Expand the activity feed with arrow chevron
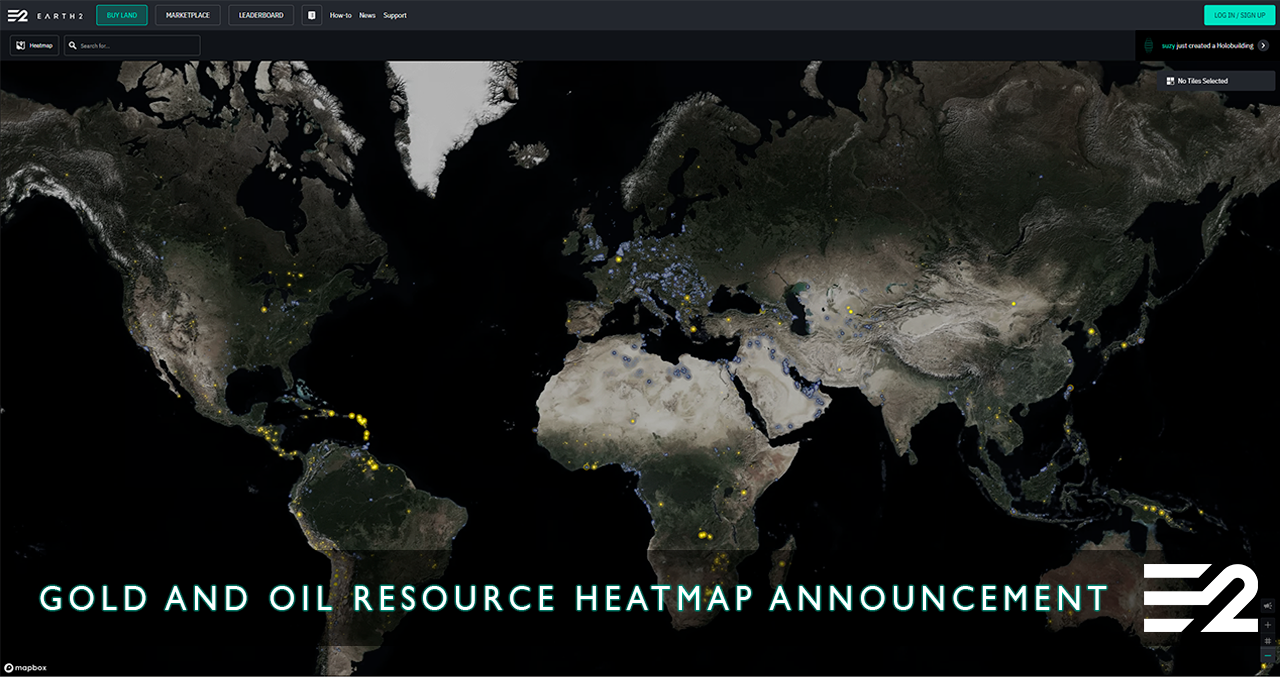The height and width of the screenshot is (677, 1280). (1263, 46)
